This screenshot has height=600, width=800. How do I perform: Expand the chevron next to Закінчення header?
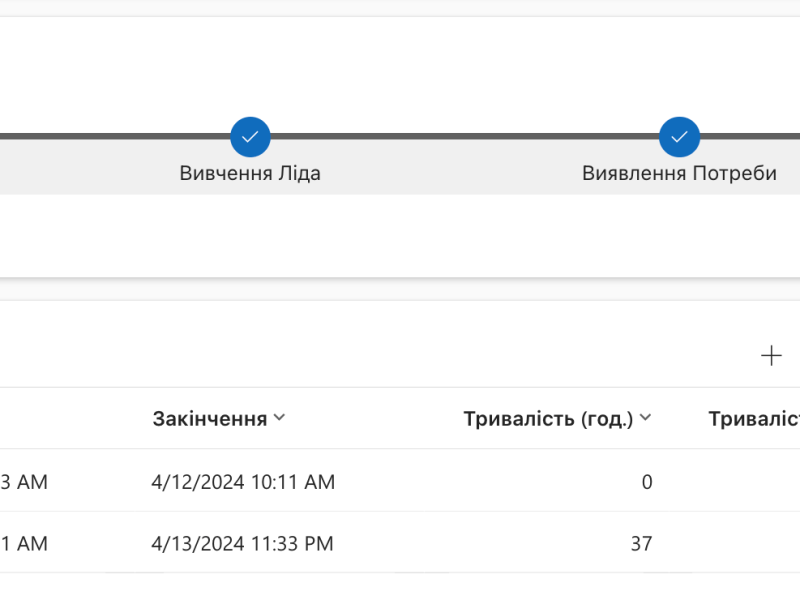(279, 418)
